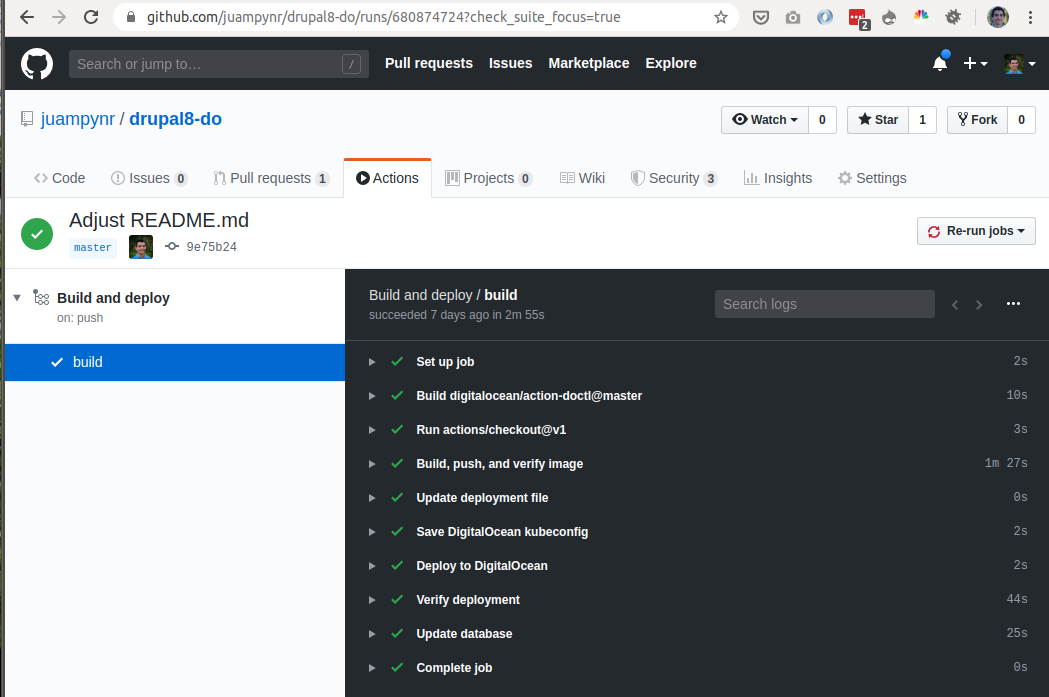Image resolution: width=1049 pixels, height=697 pixels.
Task: Open the gear extension icon in toolbar
Action: [x=953, y=17]
